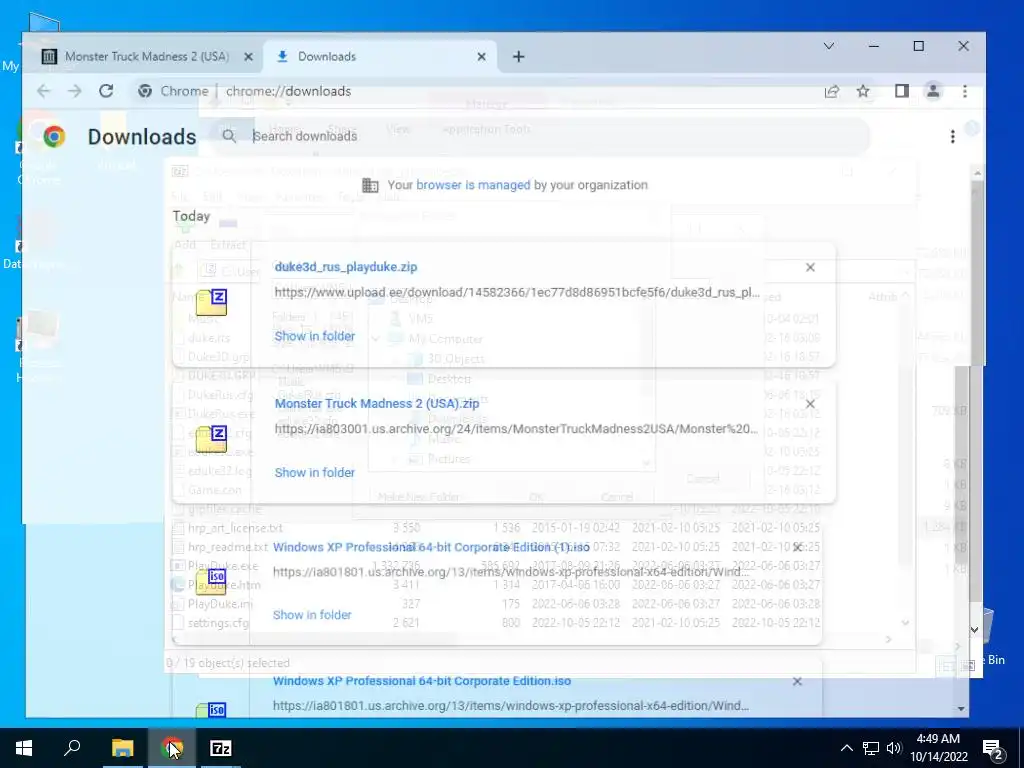Open the clock showing 4:49 AM
This screenshot has height=768, width=1024.
coord(938,748)
